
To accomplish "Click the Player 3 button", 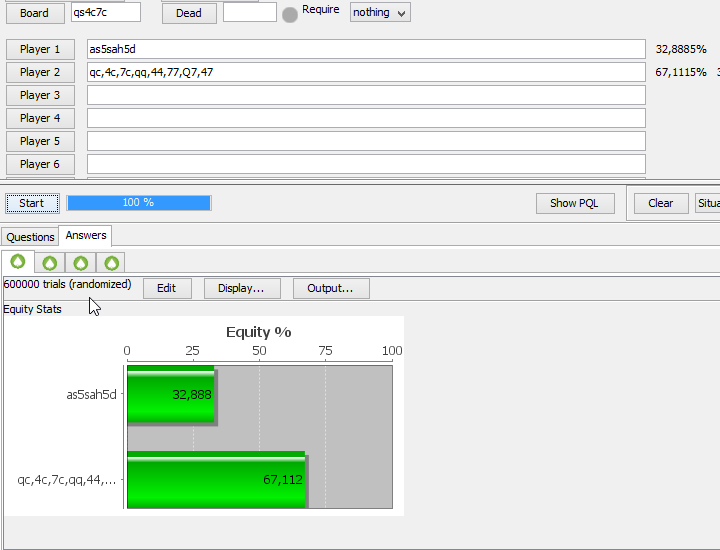I will [x=40, y=95].
